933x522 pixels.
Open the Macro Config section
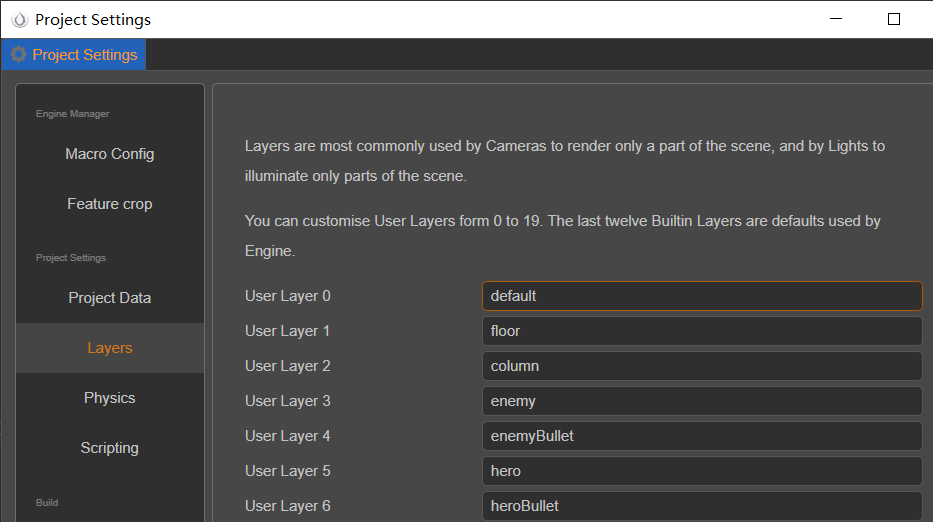pyautogui.click(x=110, y=154)
